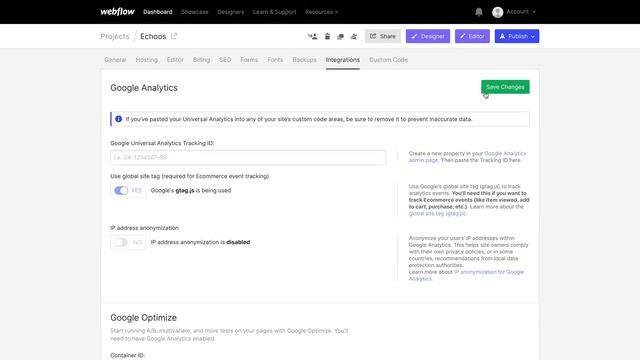Focus the Universal Analytics Tracking ID field
640x360 pixels.
coord(248,158)
